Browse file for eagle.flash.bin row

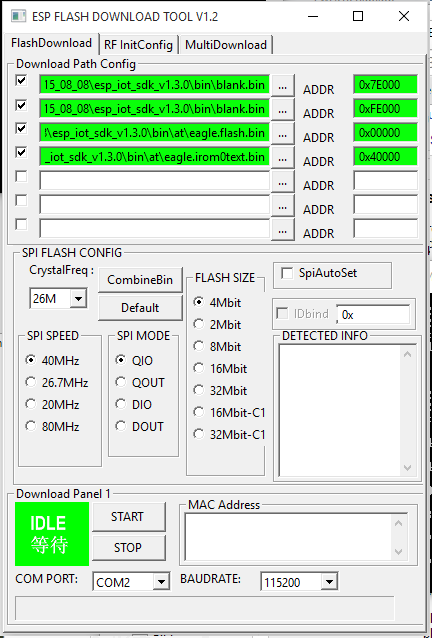point(283,134)
